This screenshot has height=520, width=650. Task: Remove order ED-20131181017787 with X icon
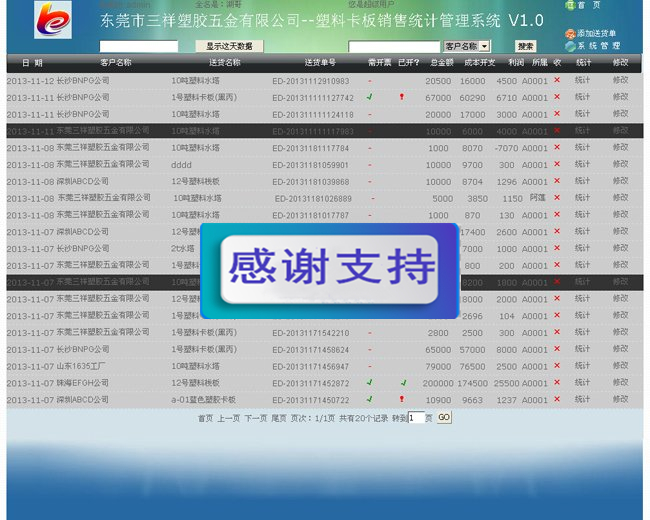[x=557, y=214]
